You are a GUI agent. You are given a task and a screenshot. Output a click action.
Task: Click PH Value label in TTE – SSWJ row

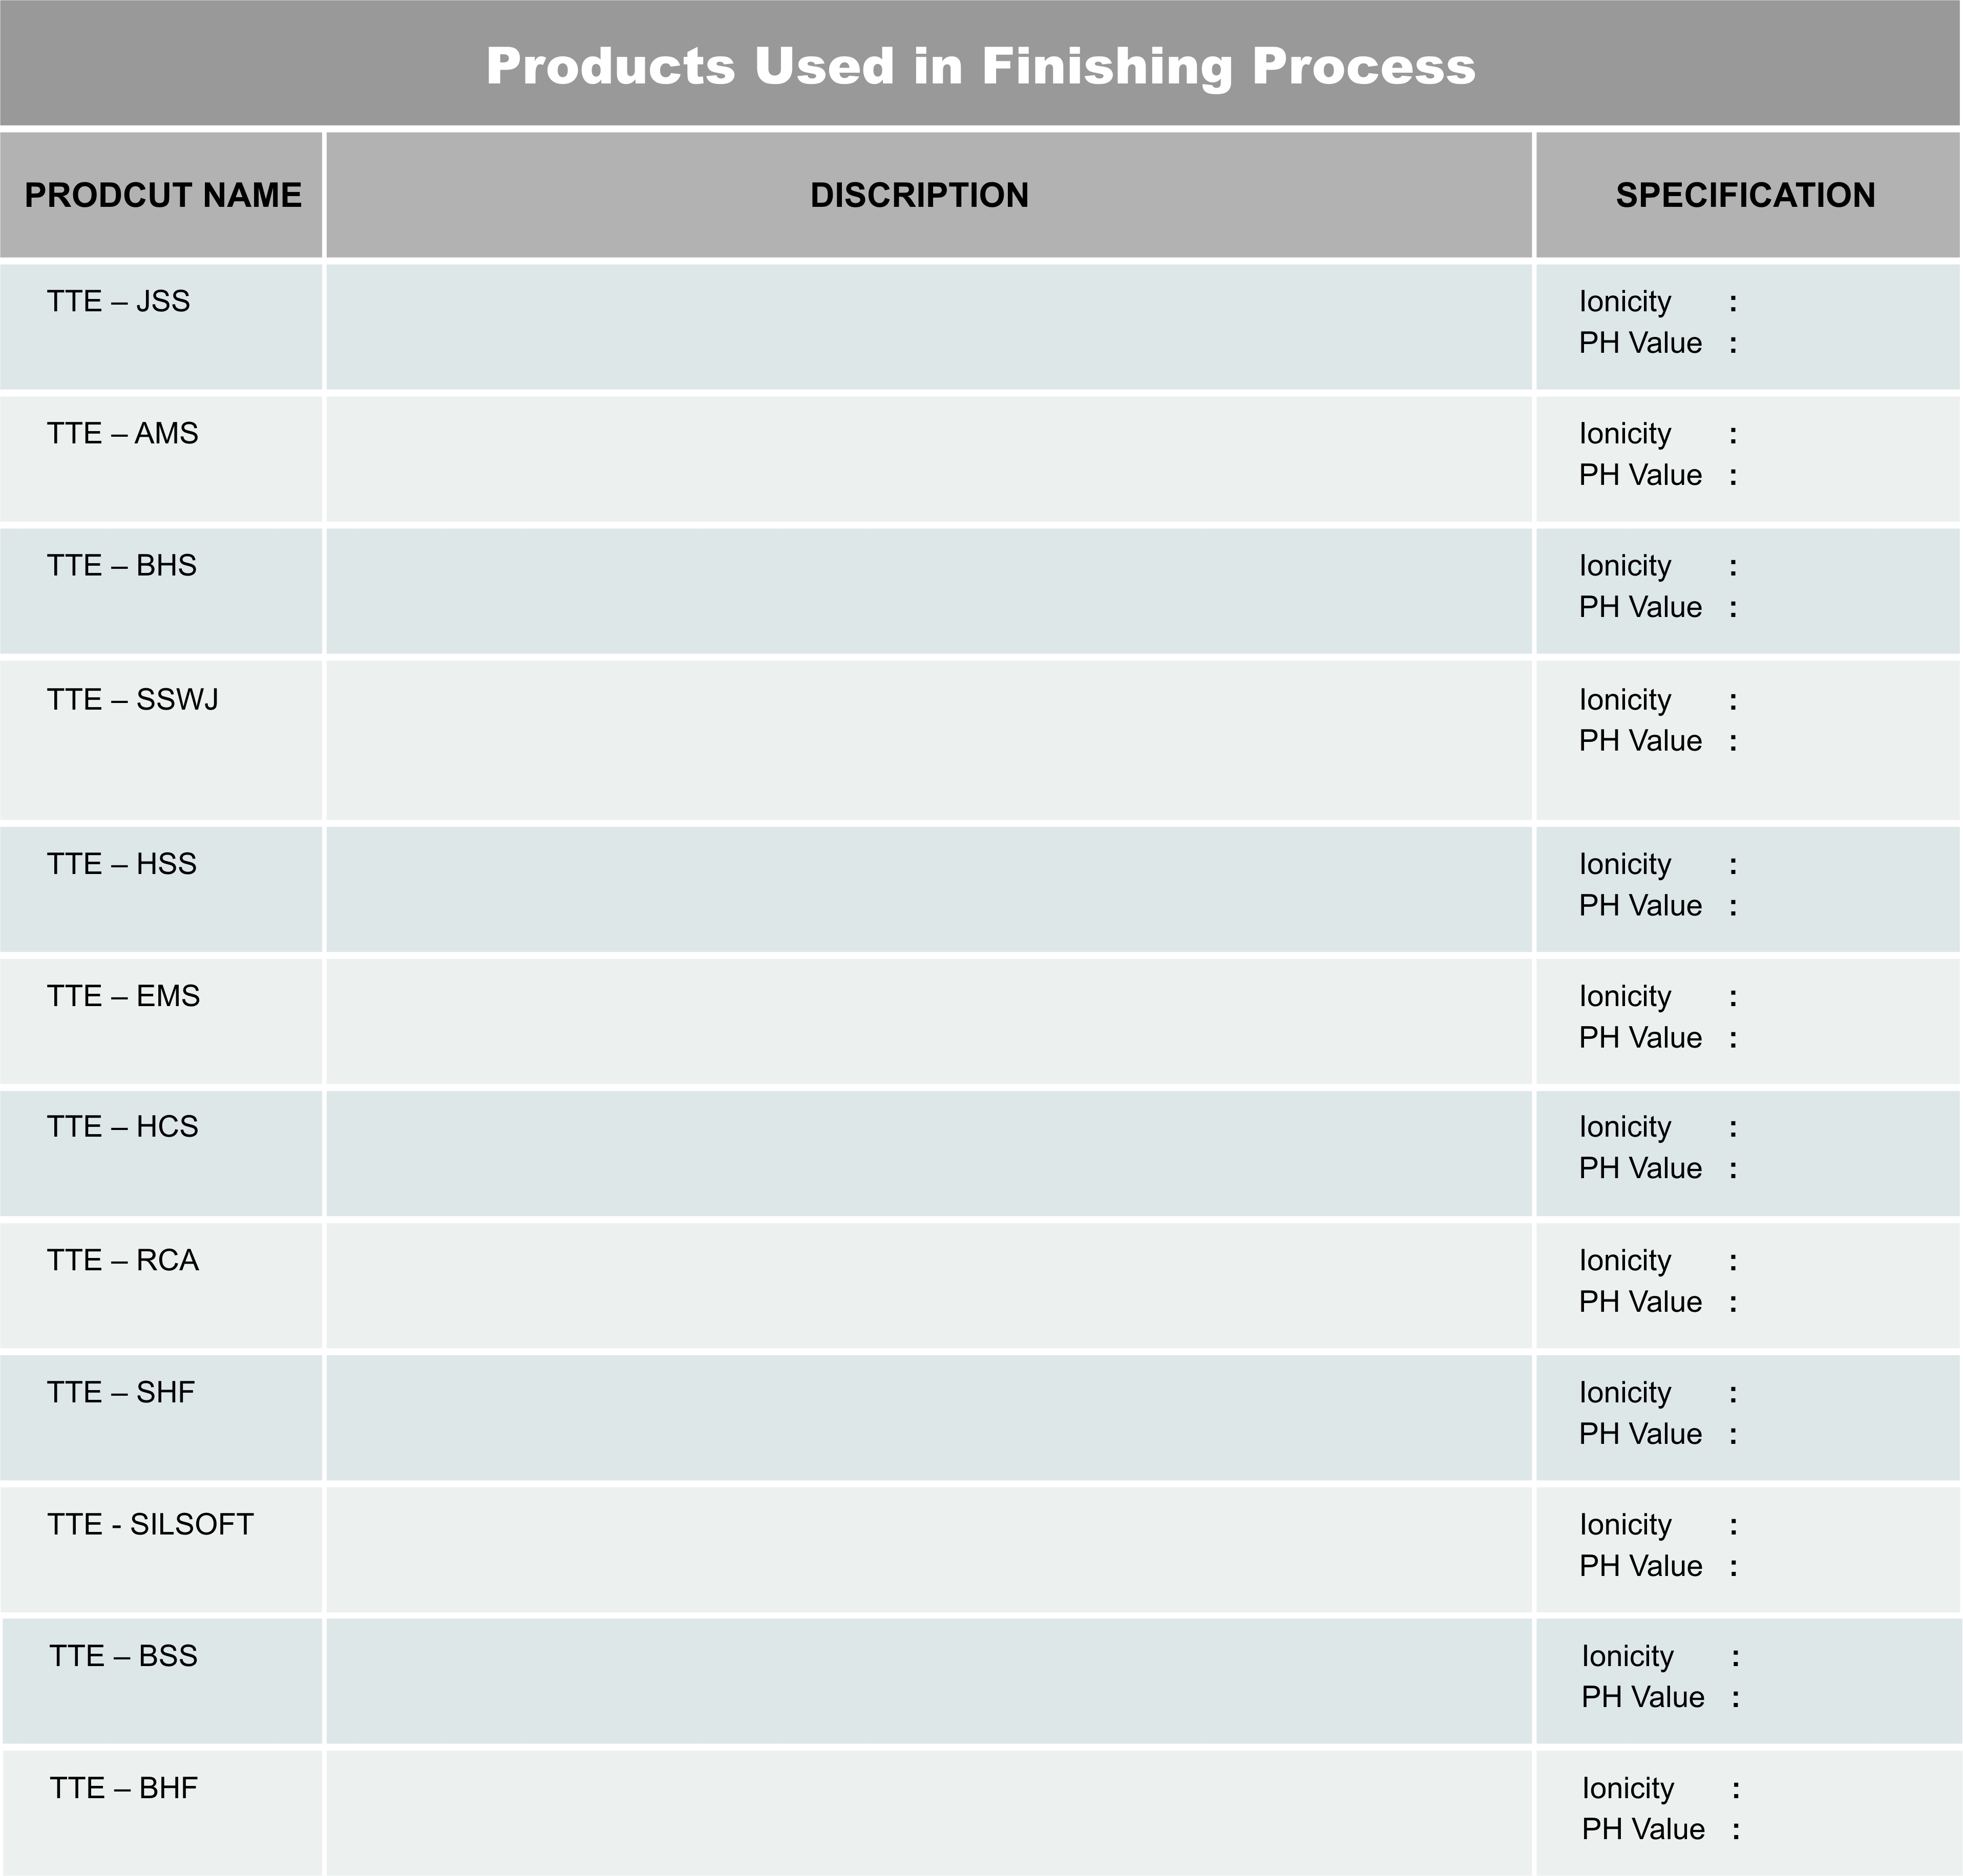pos(1640,741)
